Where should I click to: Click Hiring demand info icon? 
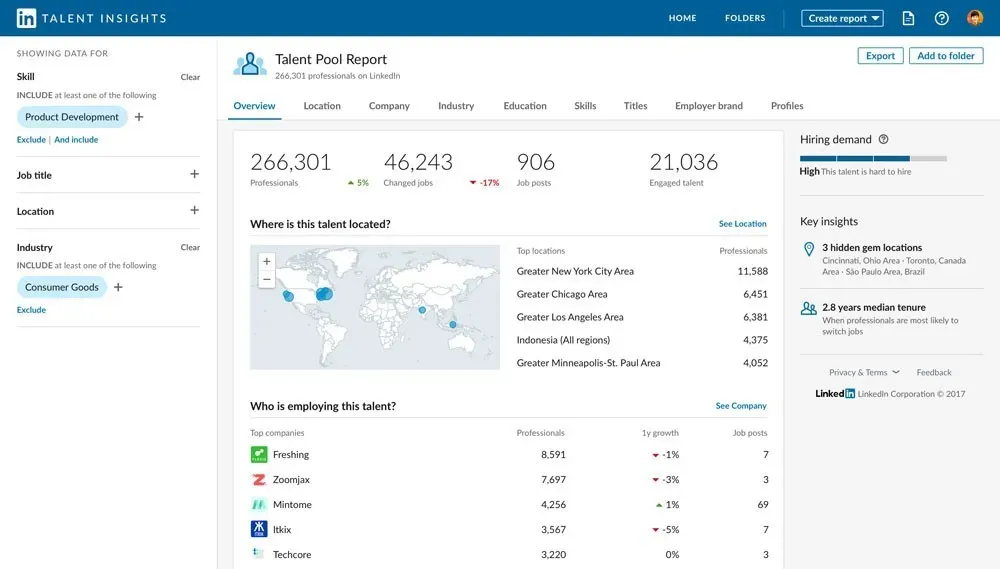click(x=883, y=140)
